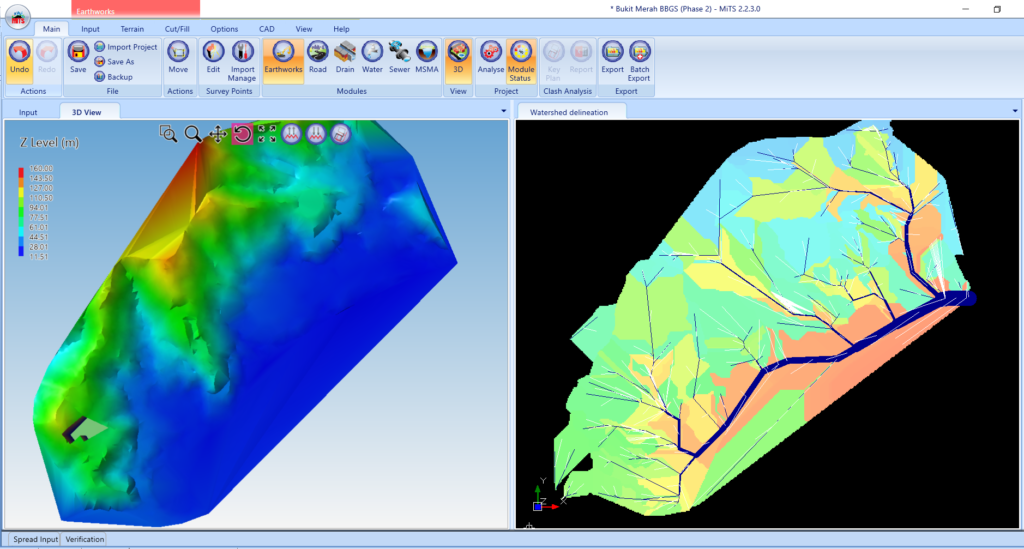Screen dimensions: 1024x549
Task: Click the Z Level (m) legend title
Action: click(x=49, y=142)
